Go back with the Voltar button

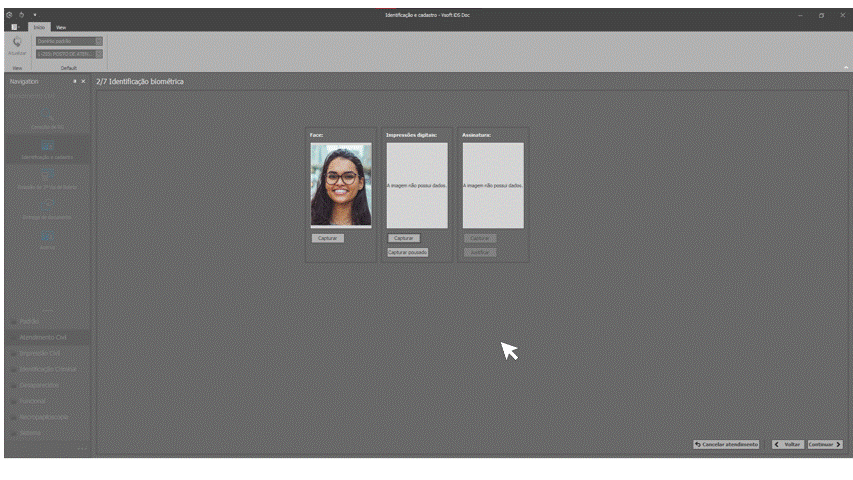tap(788, 445)
